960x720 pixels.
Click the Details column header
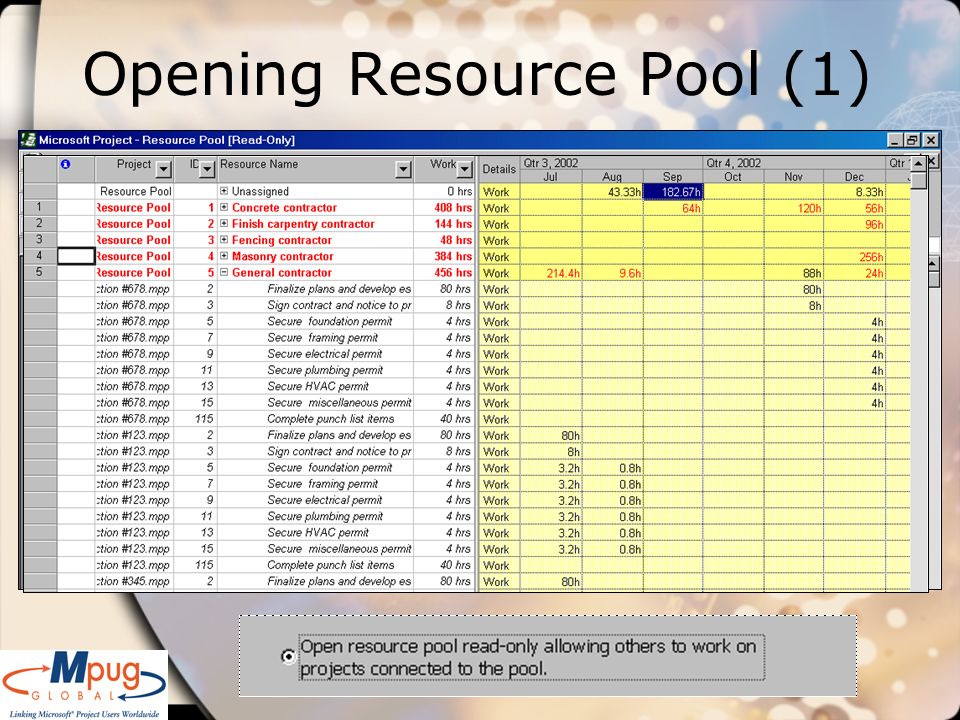tap(499, 169)
